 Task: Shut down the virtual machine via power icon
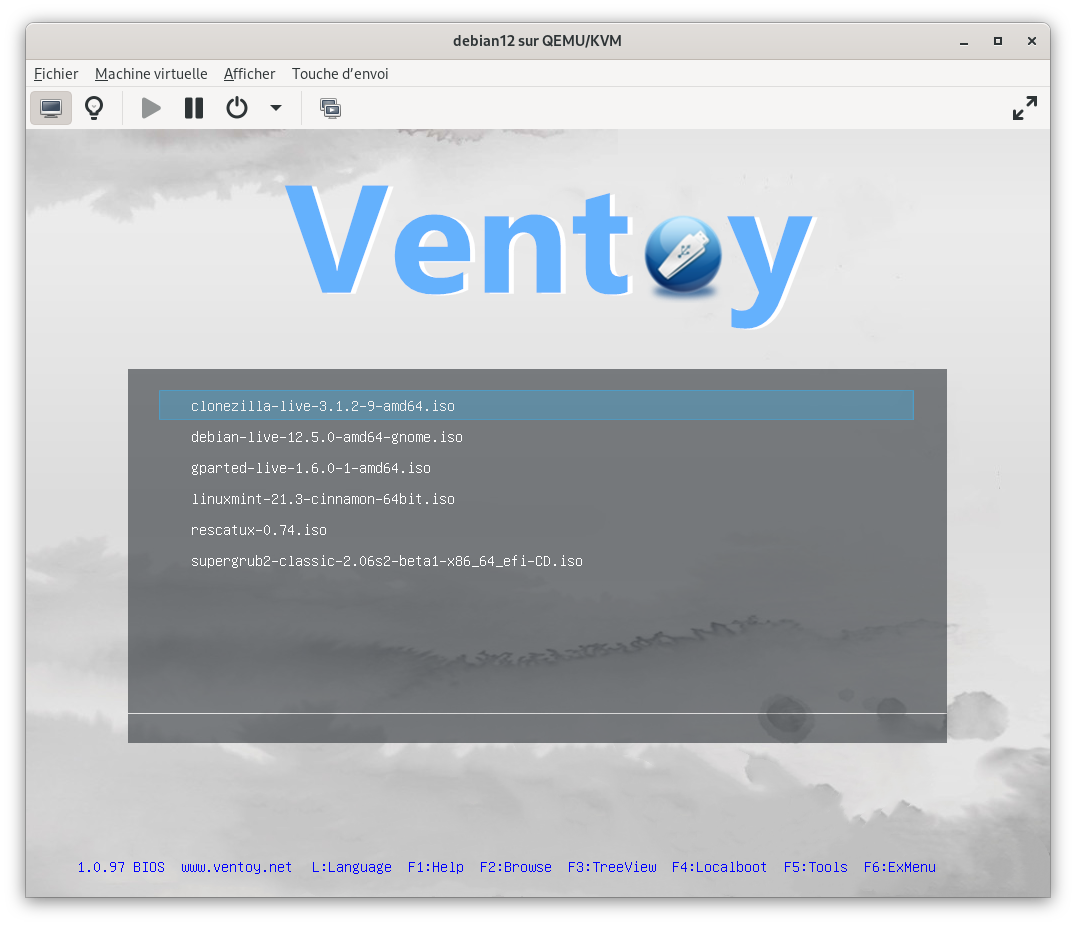click(x=237, y=108)
